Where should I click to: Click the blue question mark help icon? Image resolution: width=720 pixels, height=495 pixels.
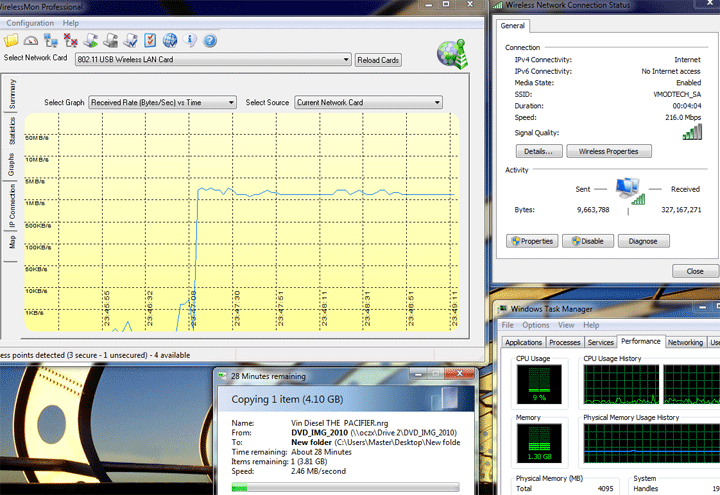coord(210,41)
